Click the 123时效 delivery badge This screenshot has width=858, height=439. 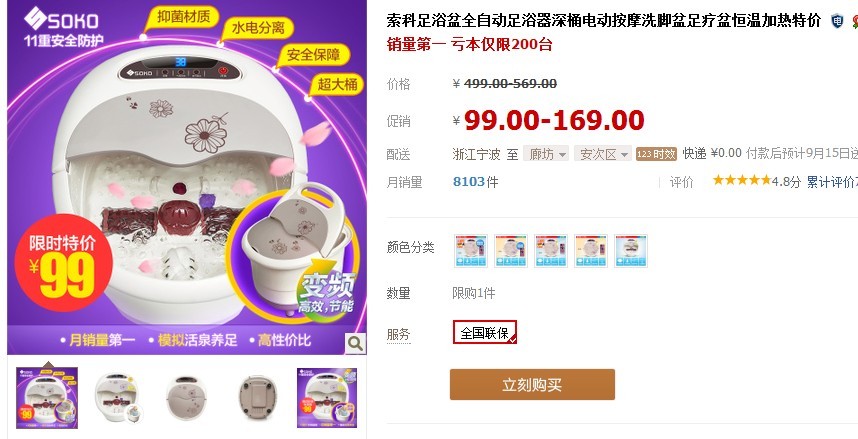656,154
